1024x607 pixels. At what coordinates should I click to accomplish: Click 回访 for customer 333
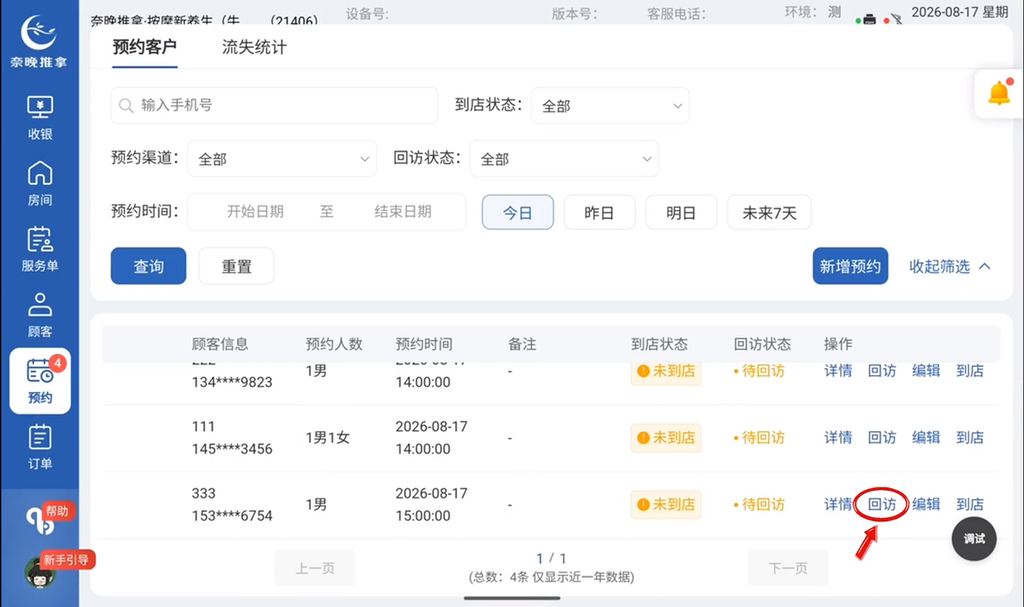(x=882, y=504)
